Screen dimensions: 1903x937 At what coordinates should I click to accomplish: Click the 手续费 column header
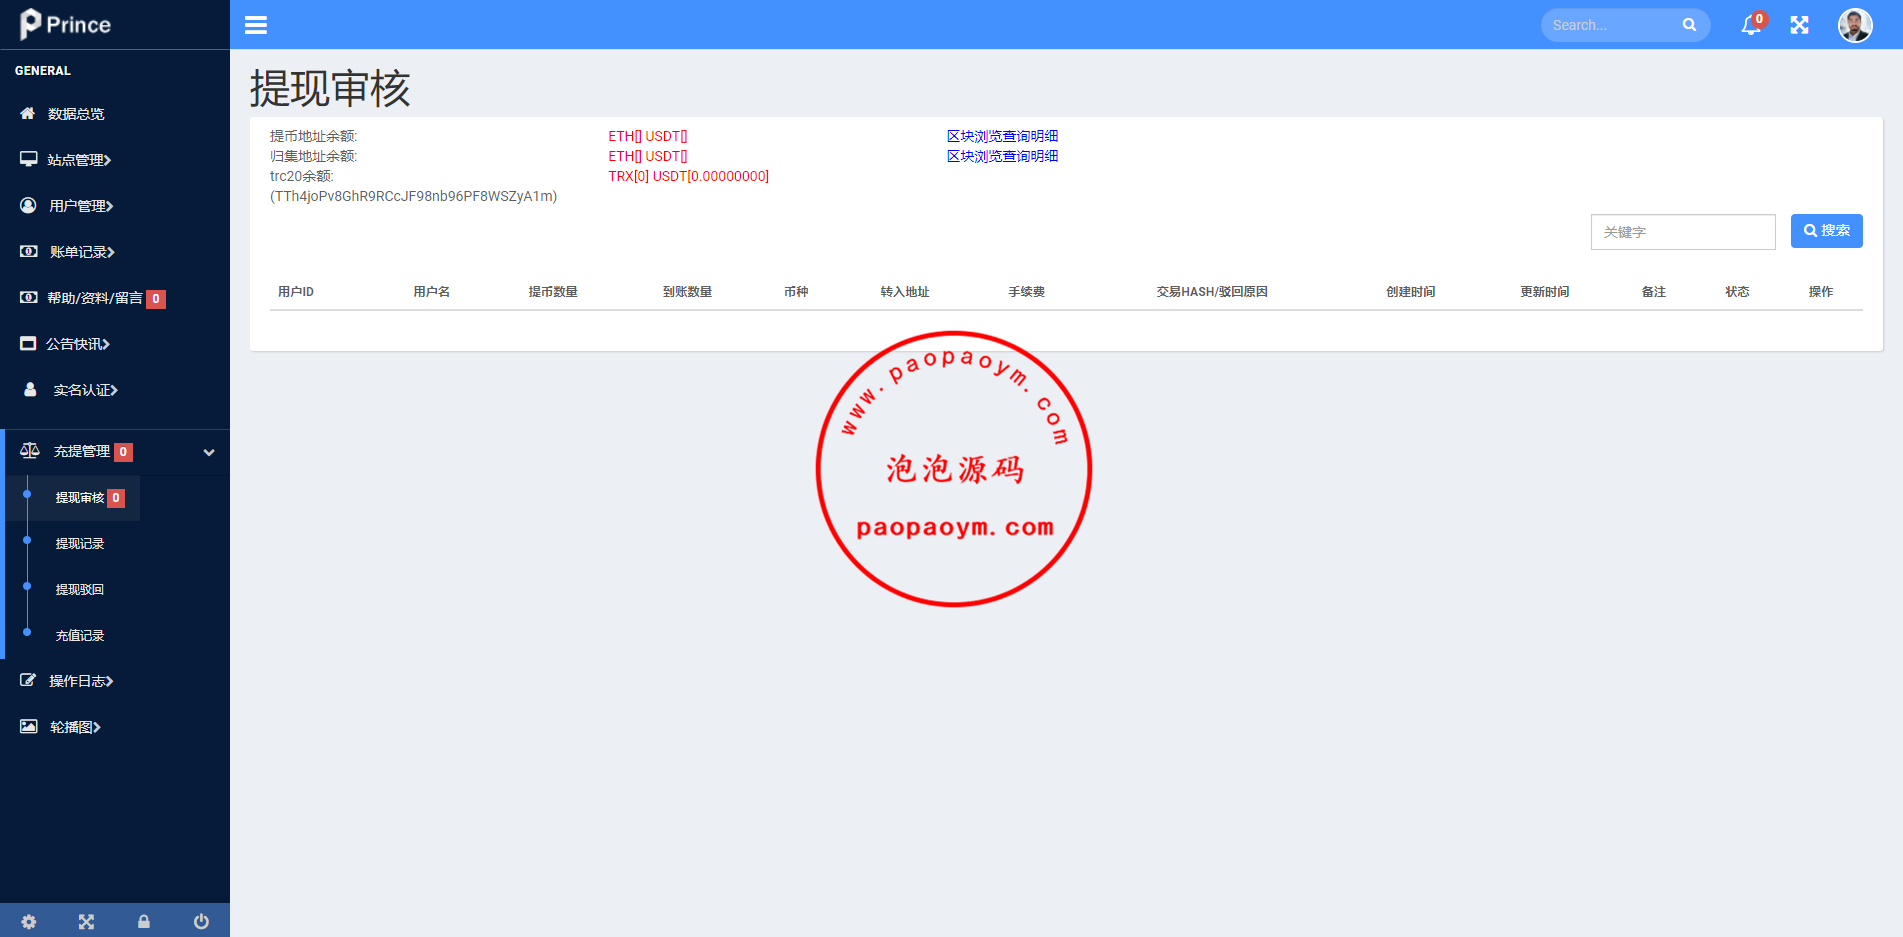tap(1027, 292)
